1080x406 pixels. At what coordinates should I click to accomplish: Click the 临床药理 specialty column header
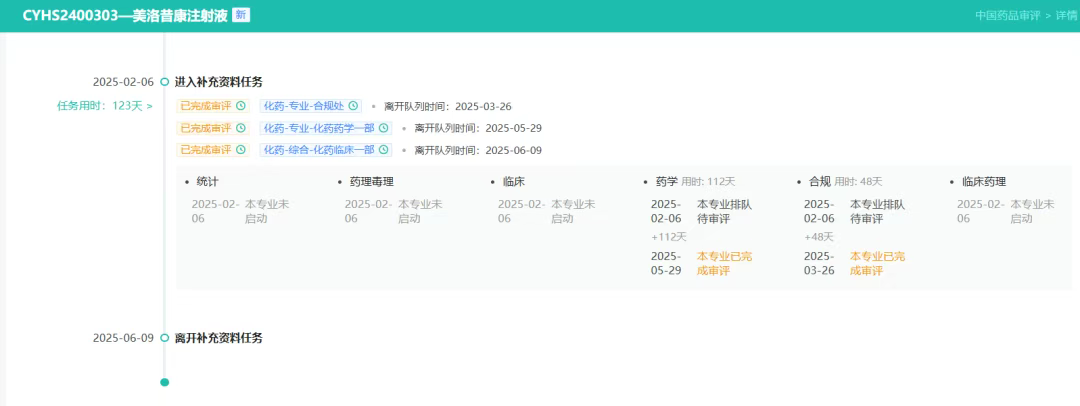[983, 182]
